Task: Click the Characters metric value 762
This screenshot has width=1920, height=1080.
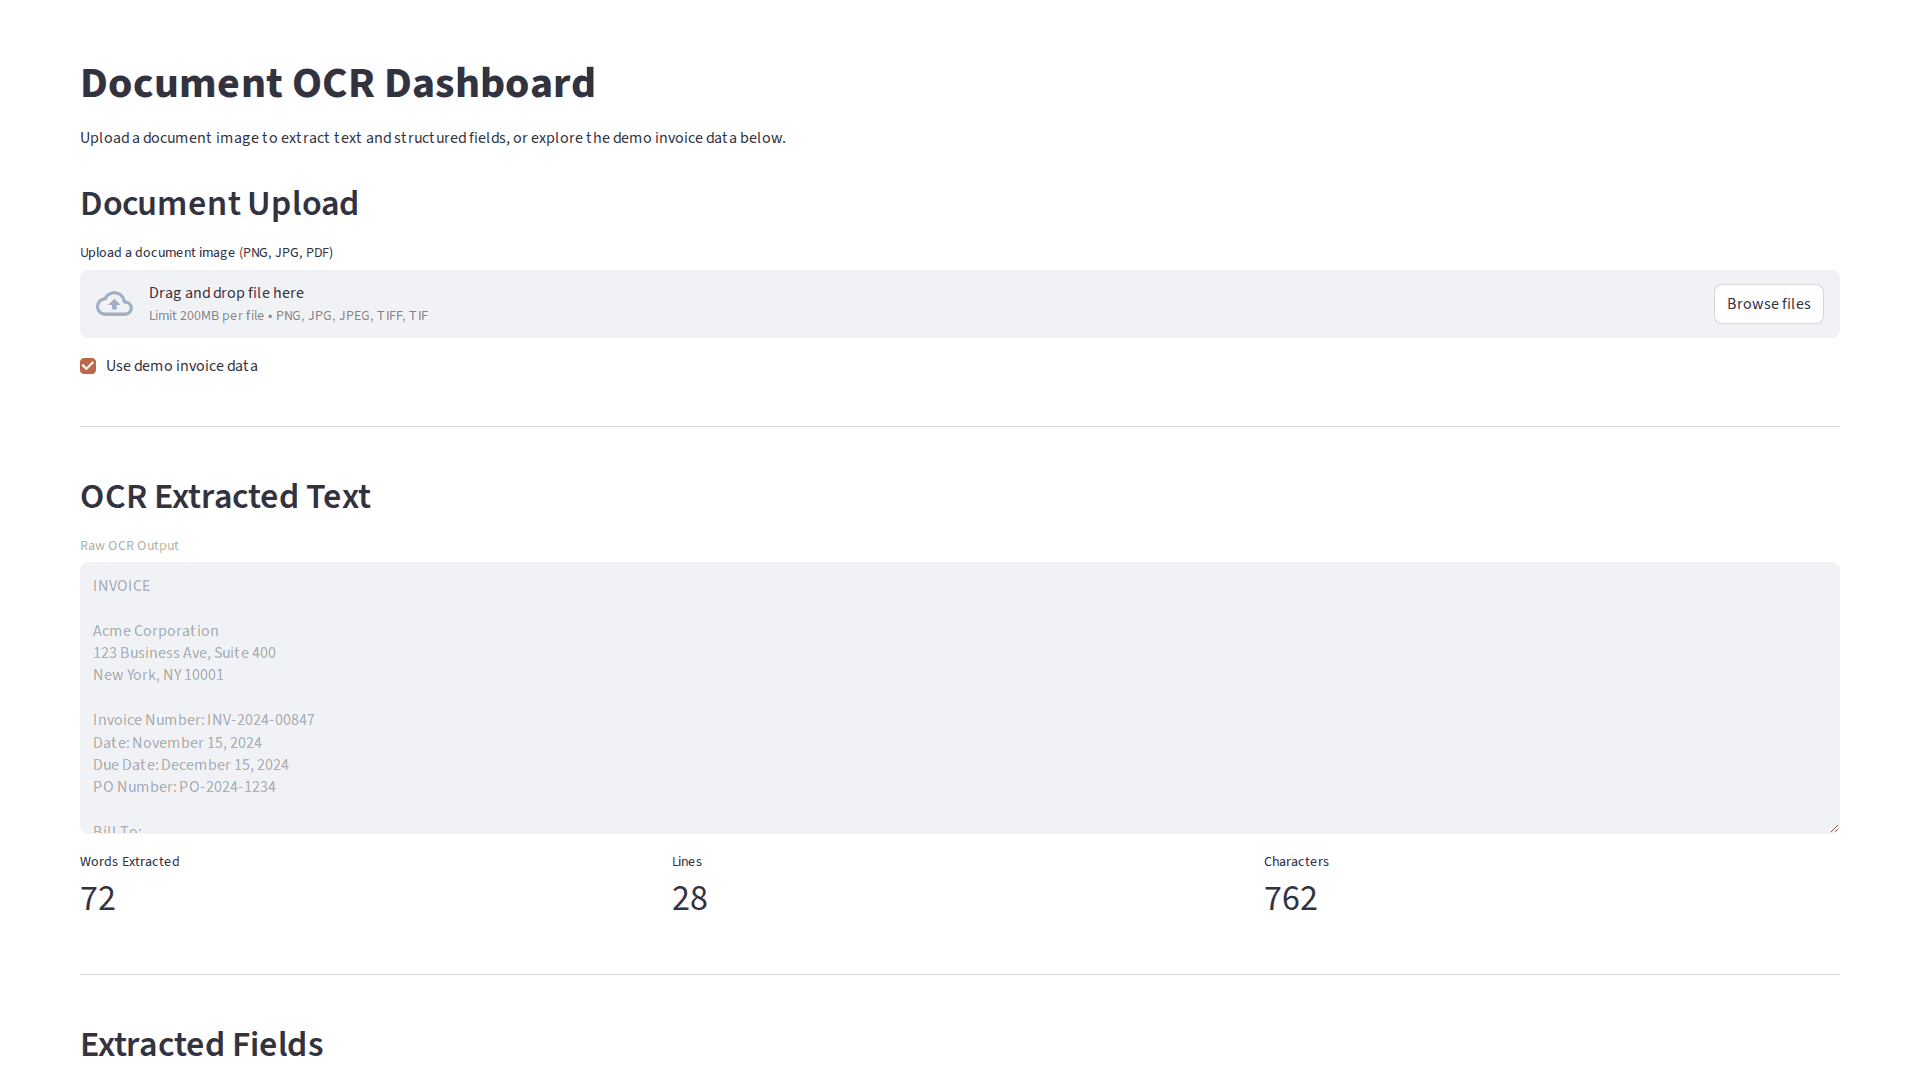Action: point(1291,898)
